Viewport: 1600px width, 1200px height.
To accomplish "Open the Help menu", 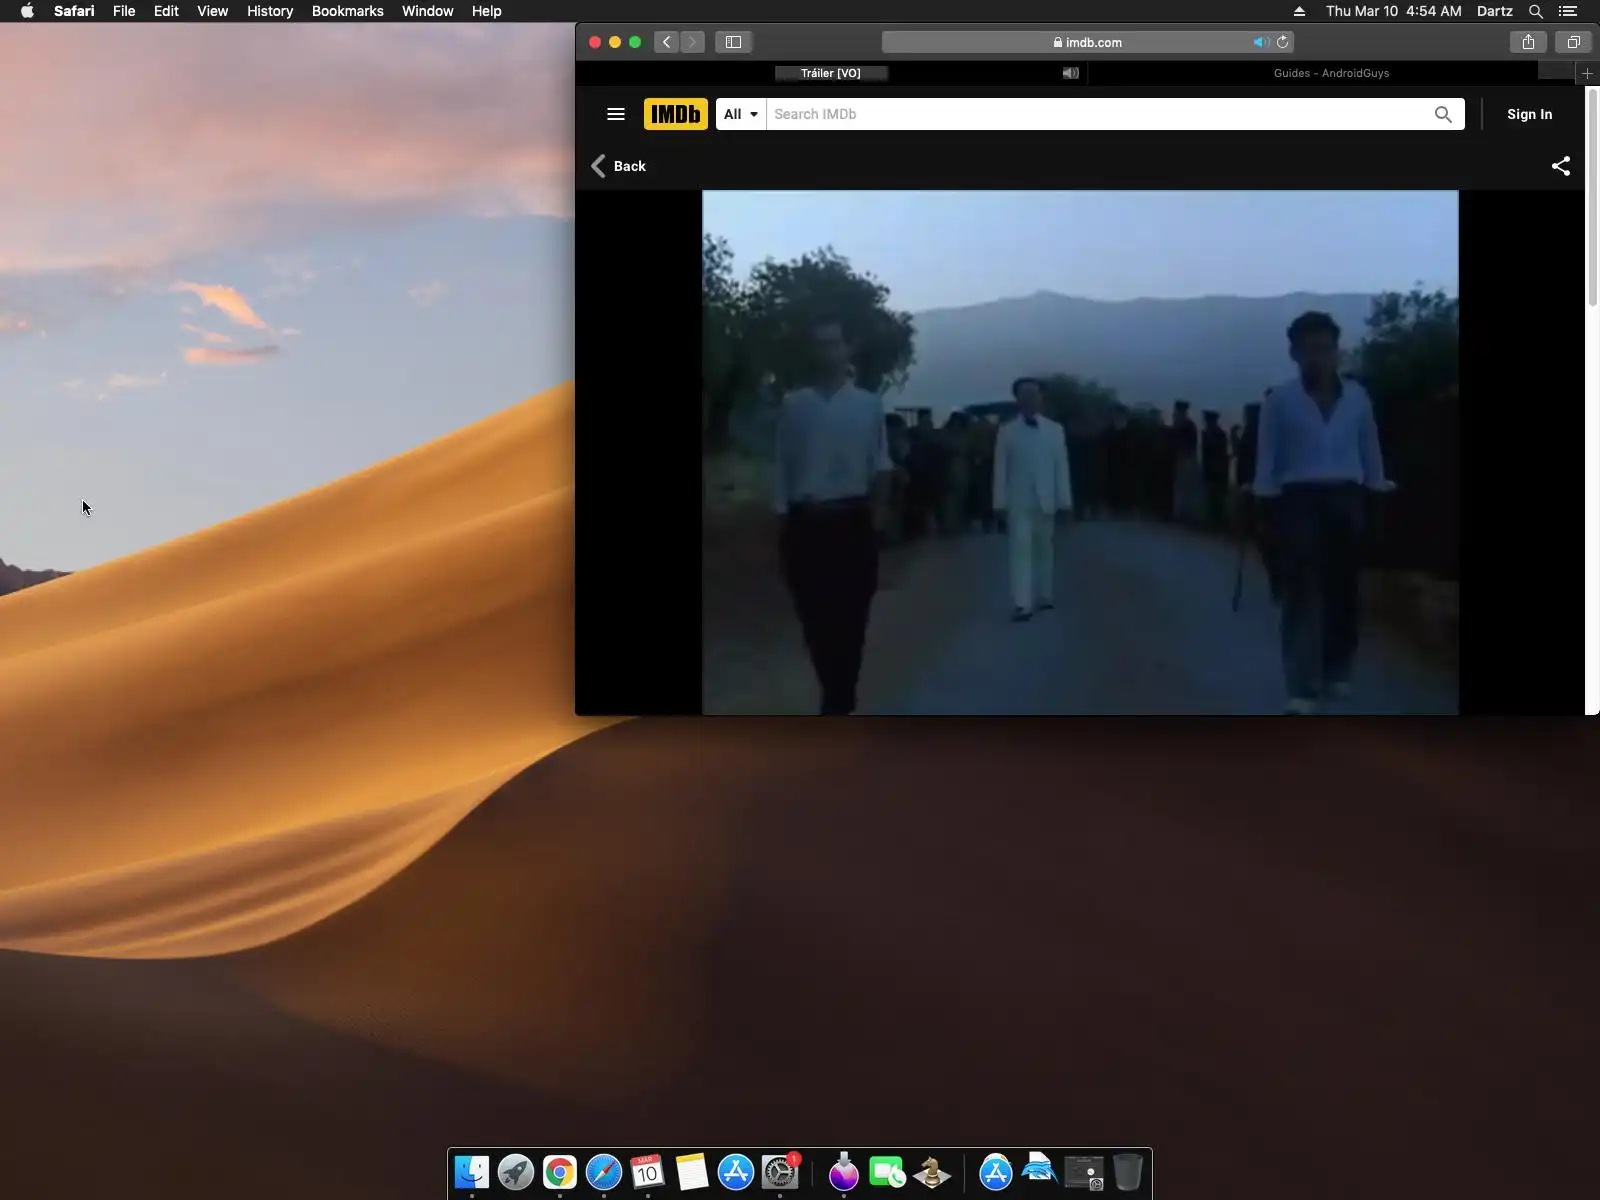I will tap(486, 11).
